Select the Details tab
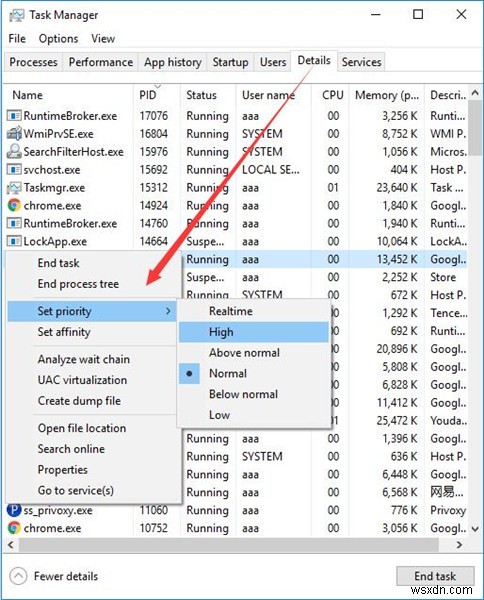The image size is (484, 600). 314,60
